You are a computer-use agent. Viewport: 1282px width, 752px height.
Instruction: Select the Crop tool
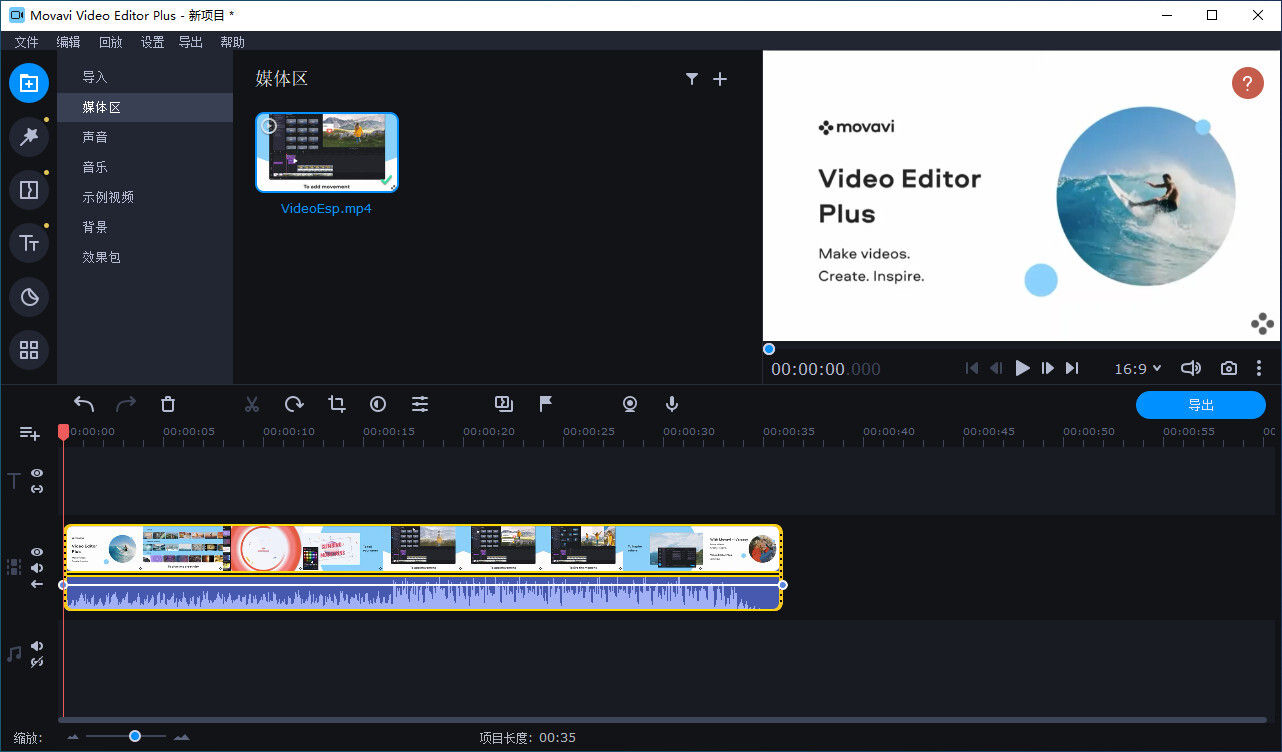coord(337,404)
